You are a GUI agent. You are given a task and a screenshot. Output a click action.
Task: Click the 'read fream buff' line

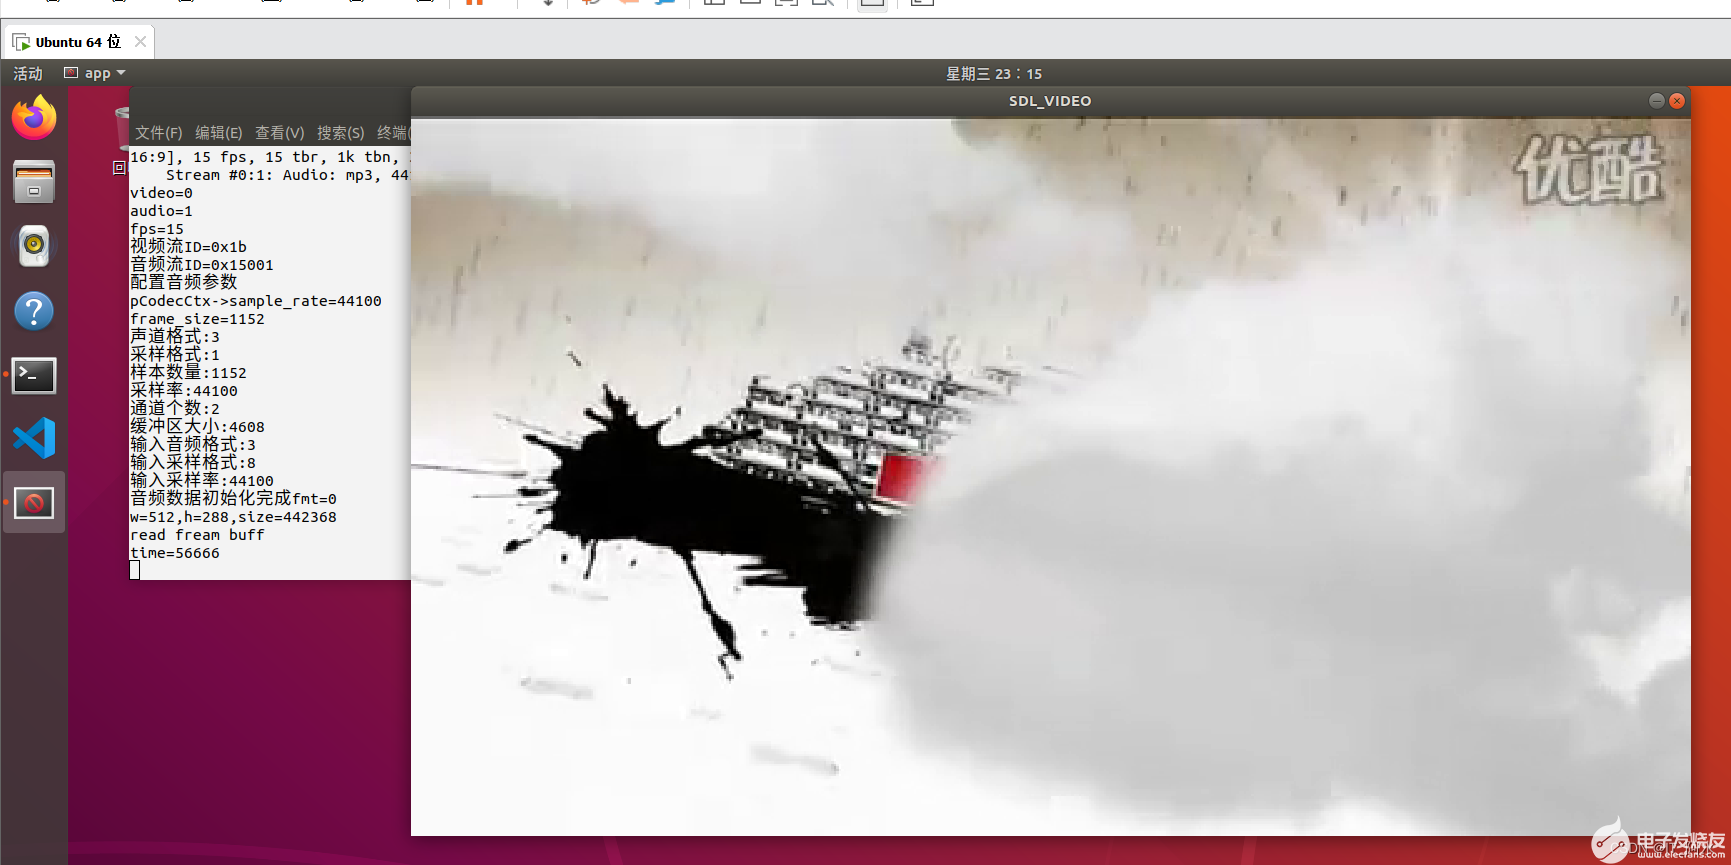pyautogui.click(x=197, y=535)
